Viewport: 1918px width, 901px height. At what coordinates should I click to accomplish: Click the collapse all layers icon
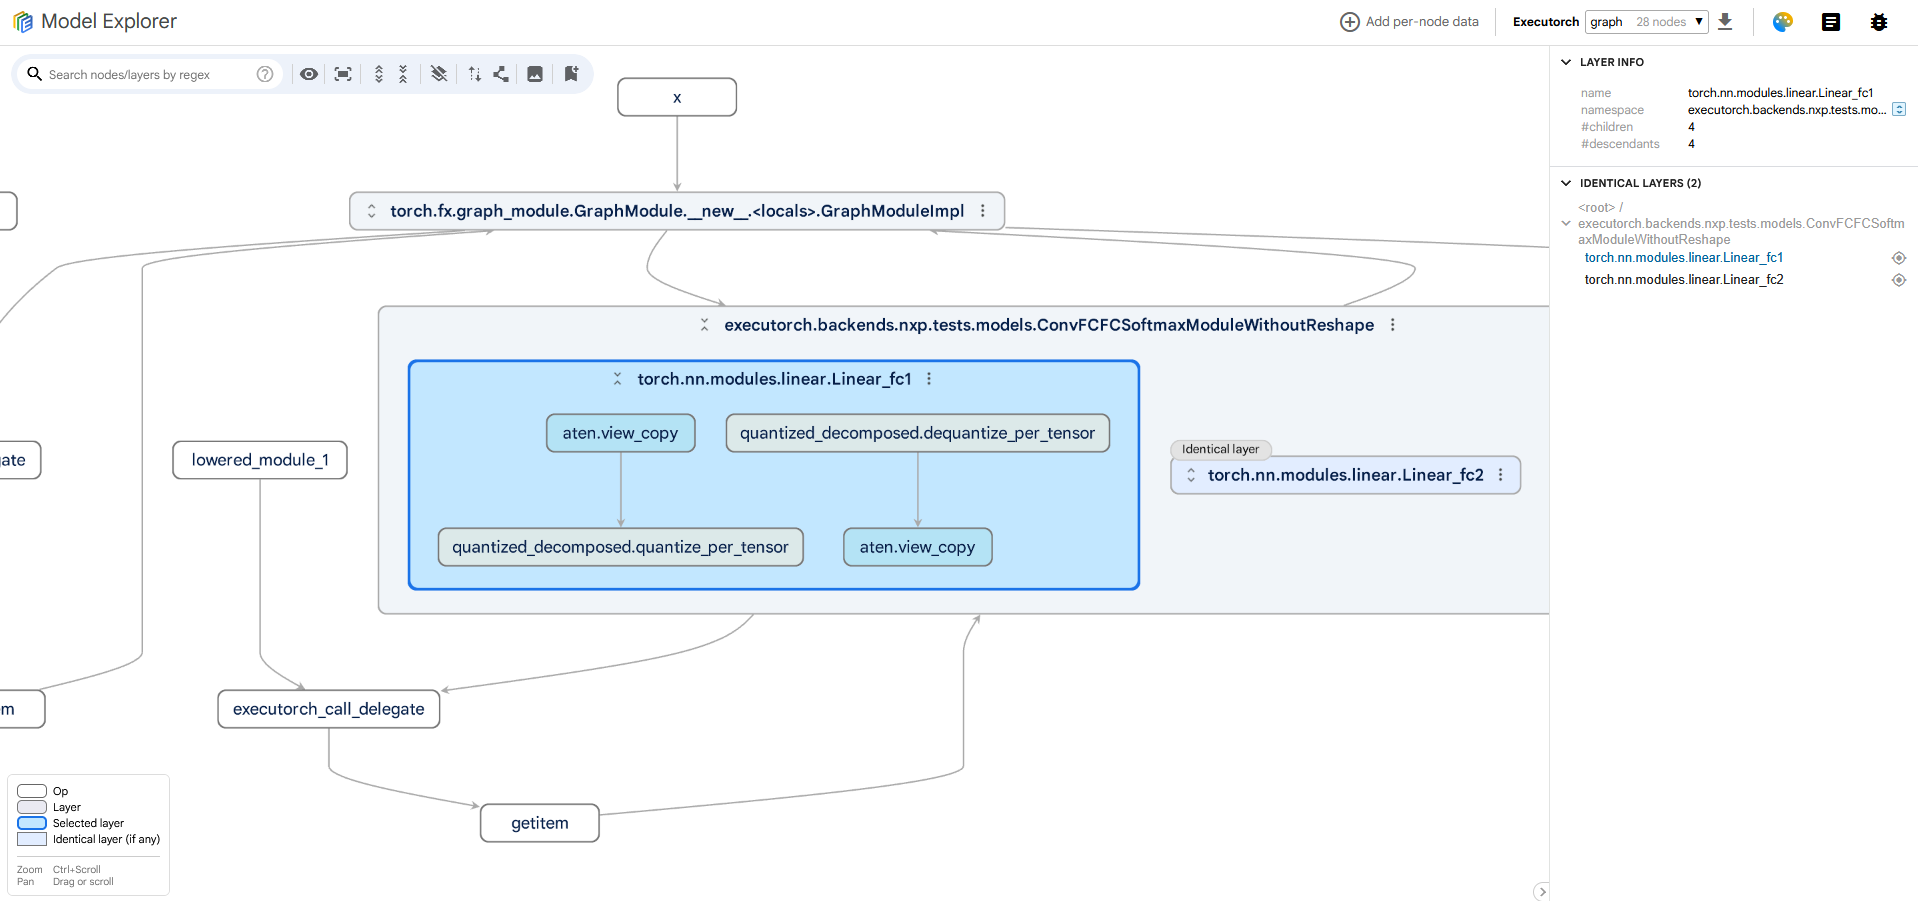point(403,74)
